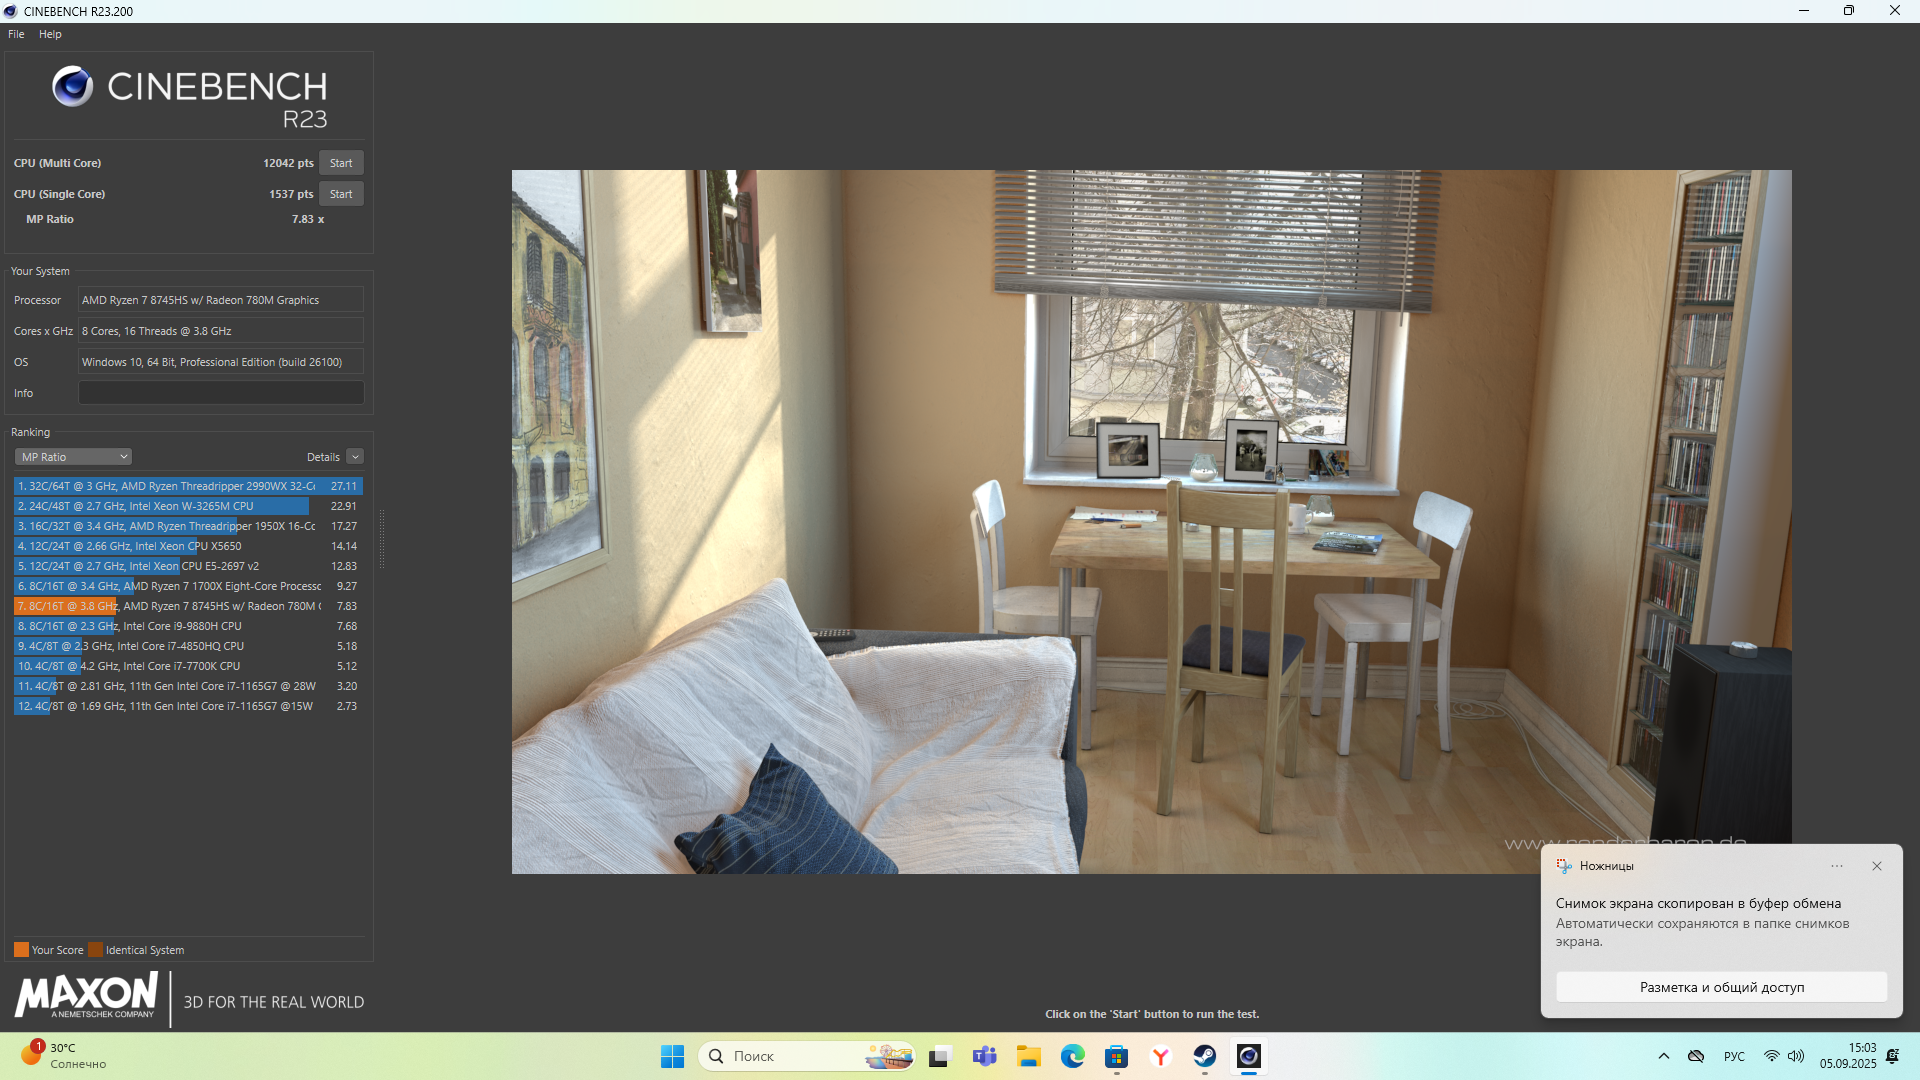The image size is (1920, 1080).
Task: Click the Identical System color swatch
Action: tap(95, 950)
